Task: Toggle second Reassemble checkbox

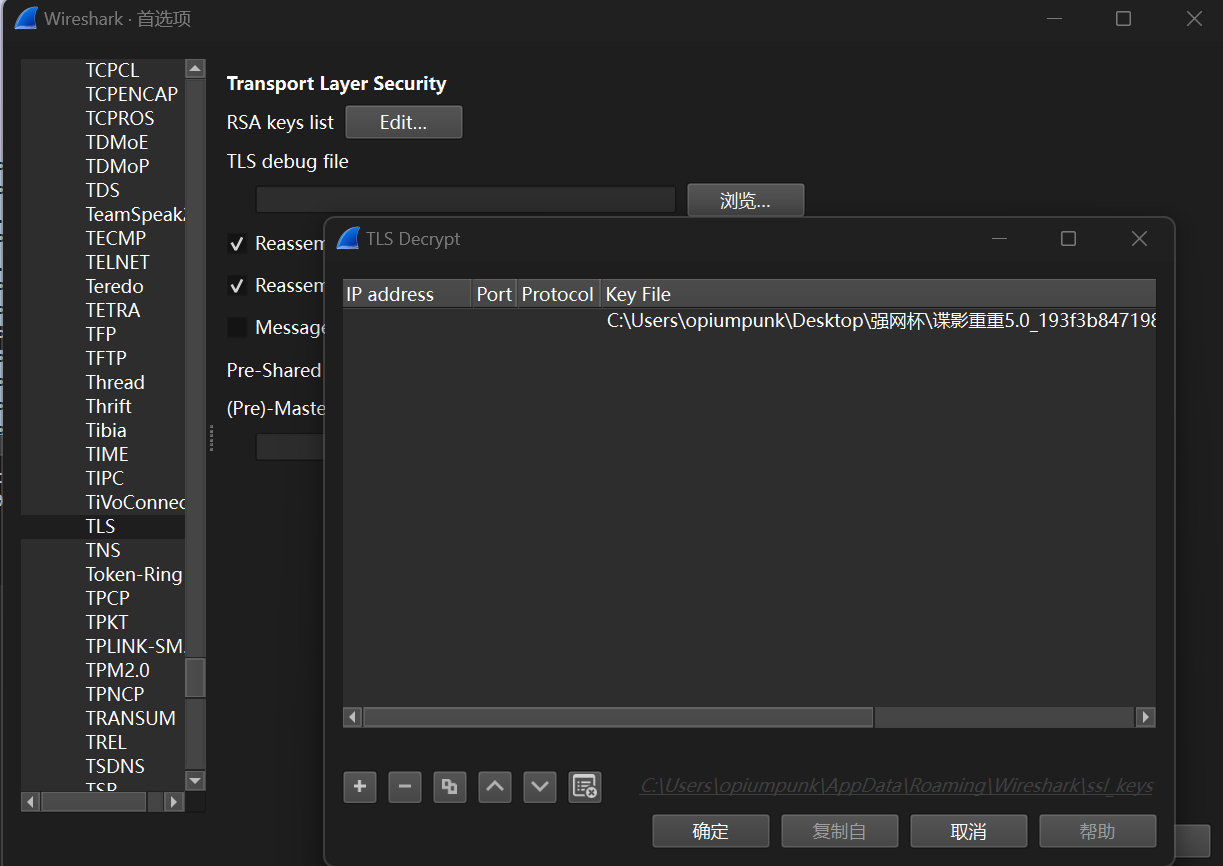Action: [237, 286]
